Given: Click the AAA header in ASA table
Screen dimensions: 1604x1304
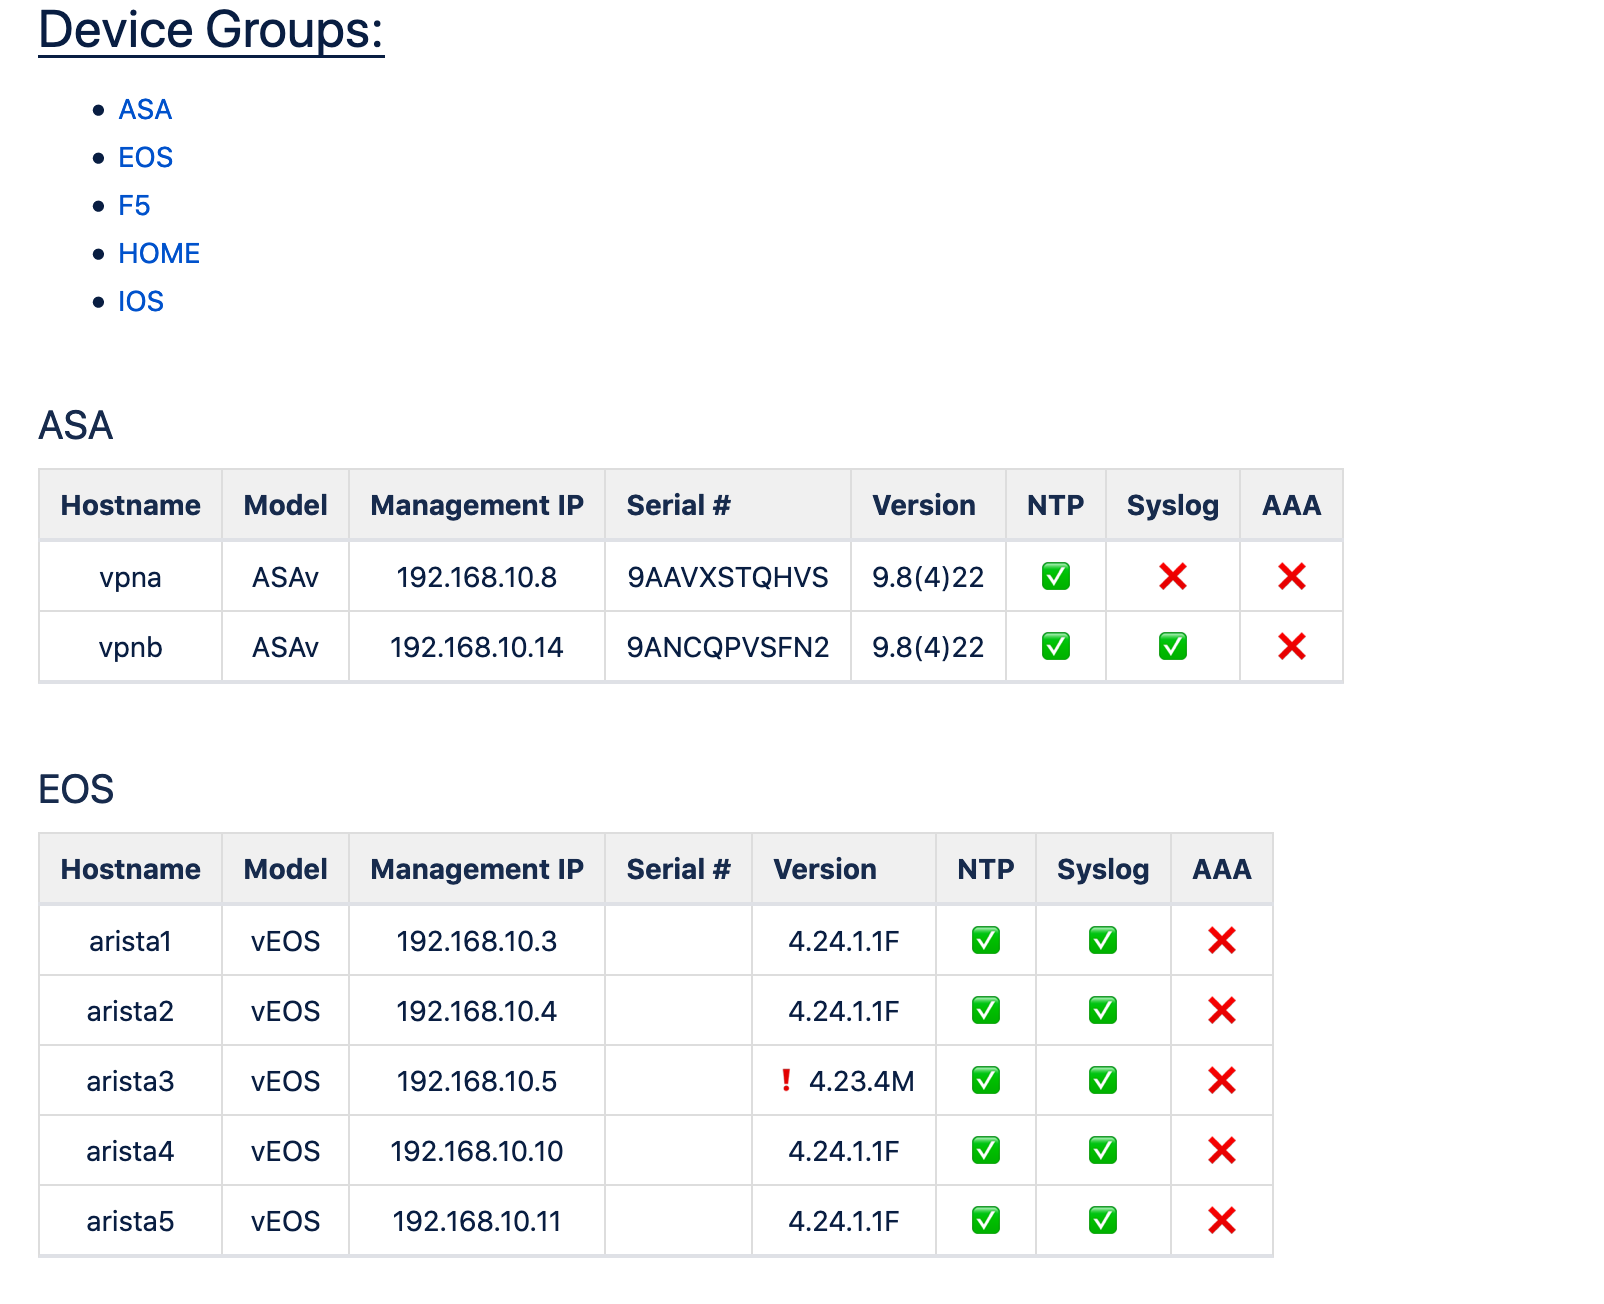Looking at the screenshot, I should click(x=1292, y=505).
